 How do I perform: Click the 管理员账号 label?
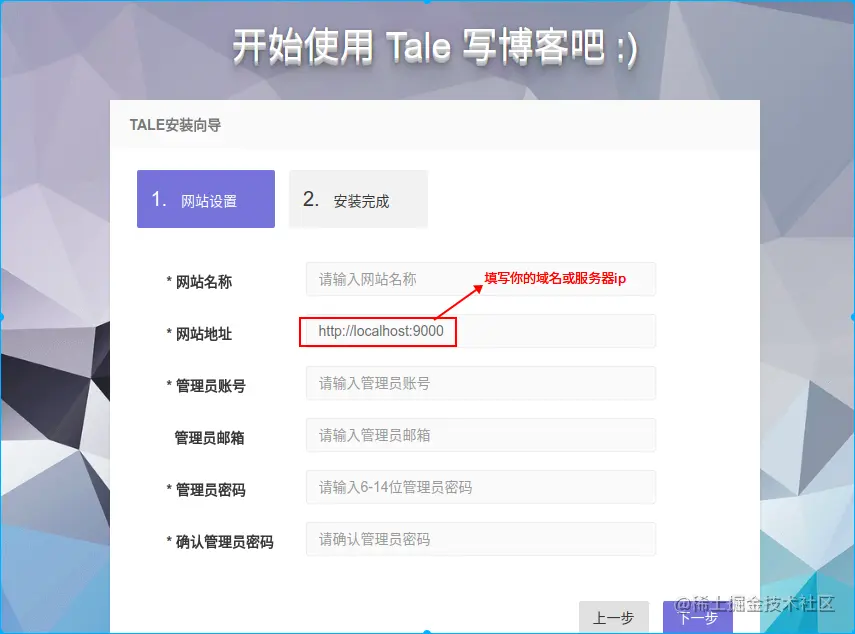tap(210, 386)
